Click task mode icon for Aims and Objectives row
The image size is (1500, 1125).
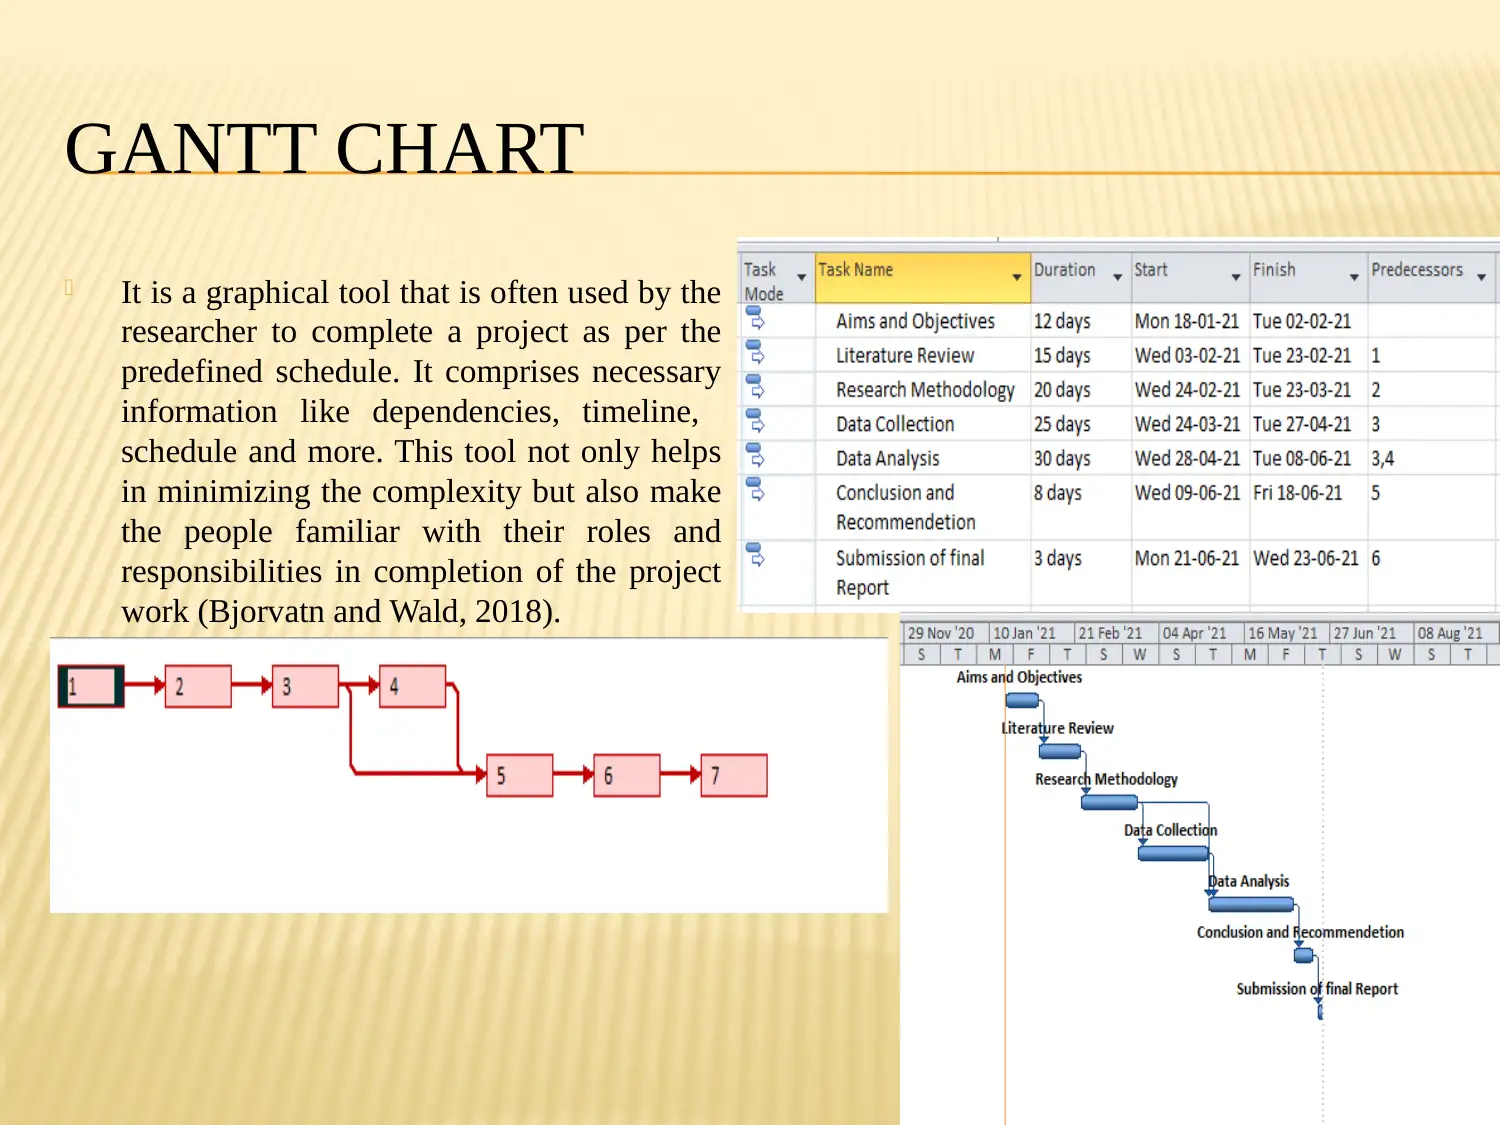pos(756,318)
